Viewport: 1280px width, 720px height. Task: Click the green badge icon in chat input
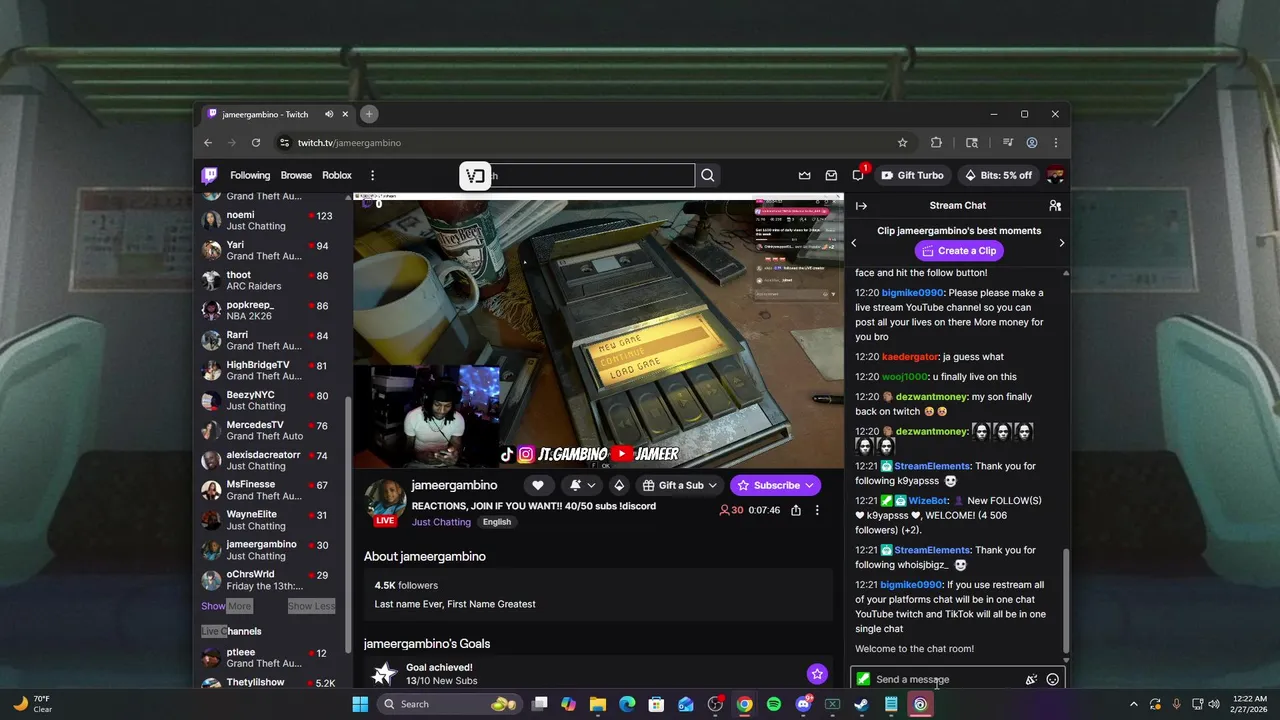(863, 679)
